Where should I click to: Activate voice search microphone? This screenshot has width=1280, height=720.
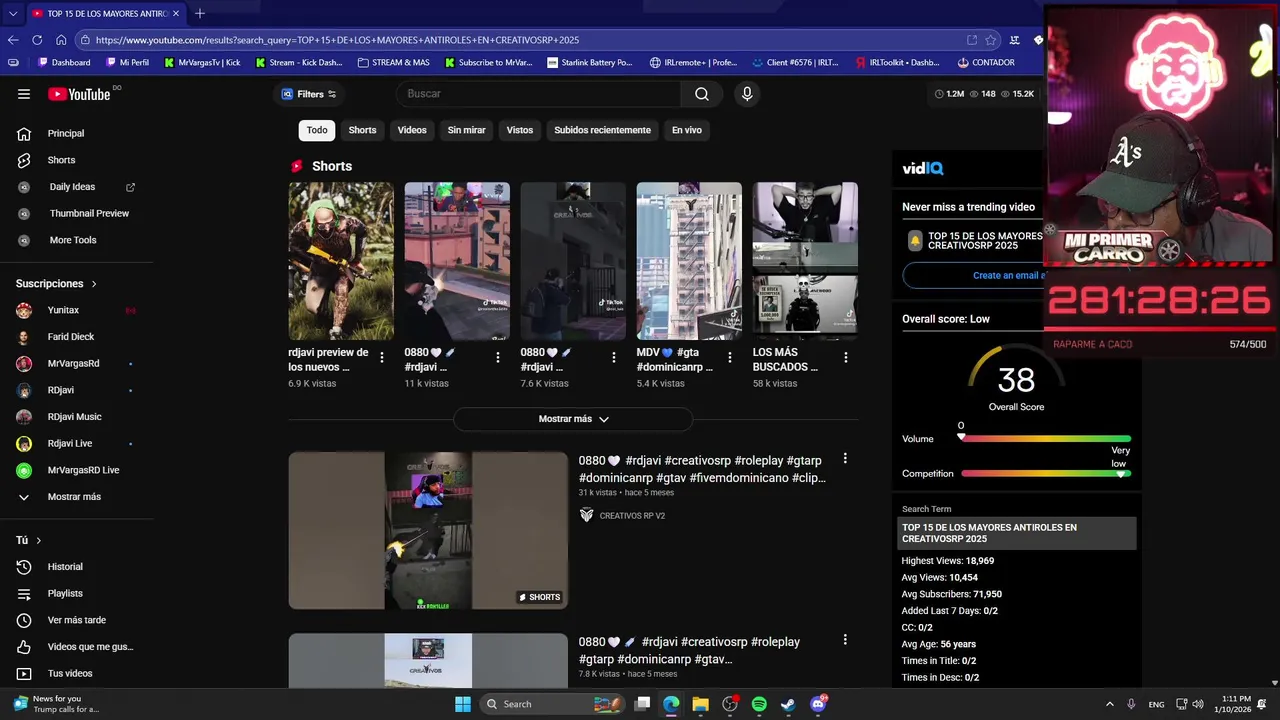coord(746,94)
